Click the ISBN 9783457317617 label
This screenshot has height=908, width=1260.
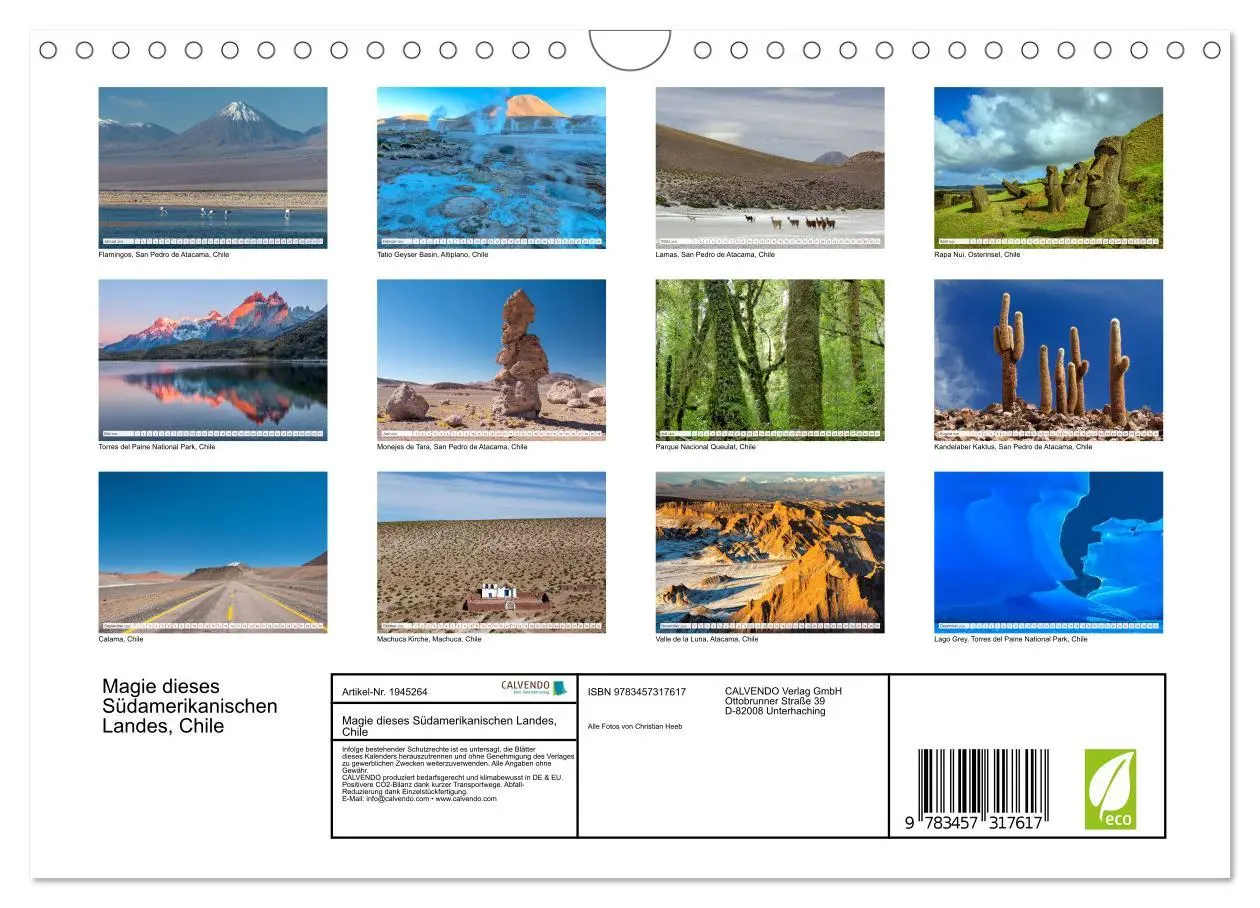(635, 690)
